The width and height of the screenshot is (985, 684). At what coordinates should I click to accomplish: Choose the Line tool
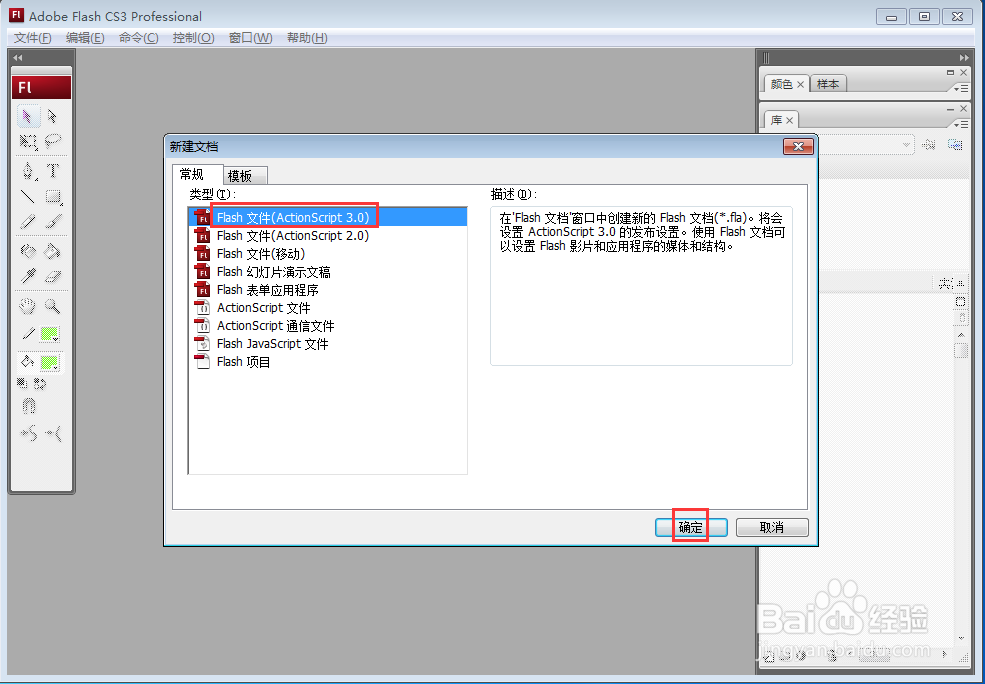[28, 197]
